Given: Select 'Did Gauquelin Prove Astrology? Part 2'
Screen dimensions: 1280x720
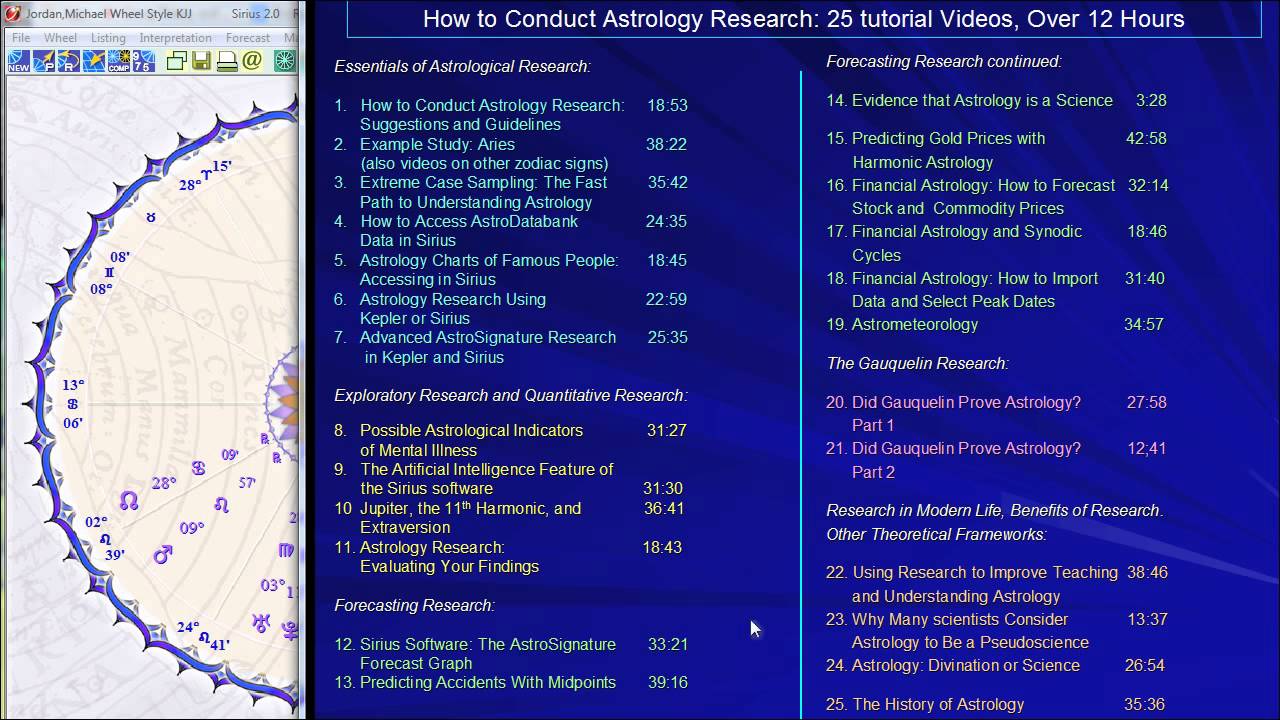Looking at the screenshot, I should pos(966,460).
